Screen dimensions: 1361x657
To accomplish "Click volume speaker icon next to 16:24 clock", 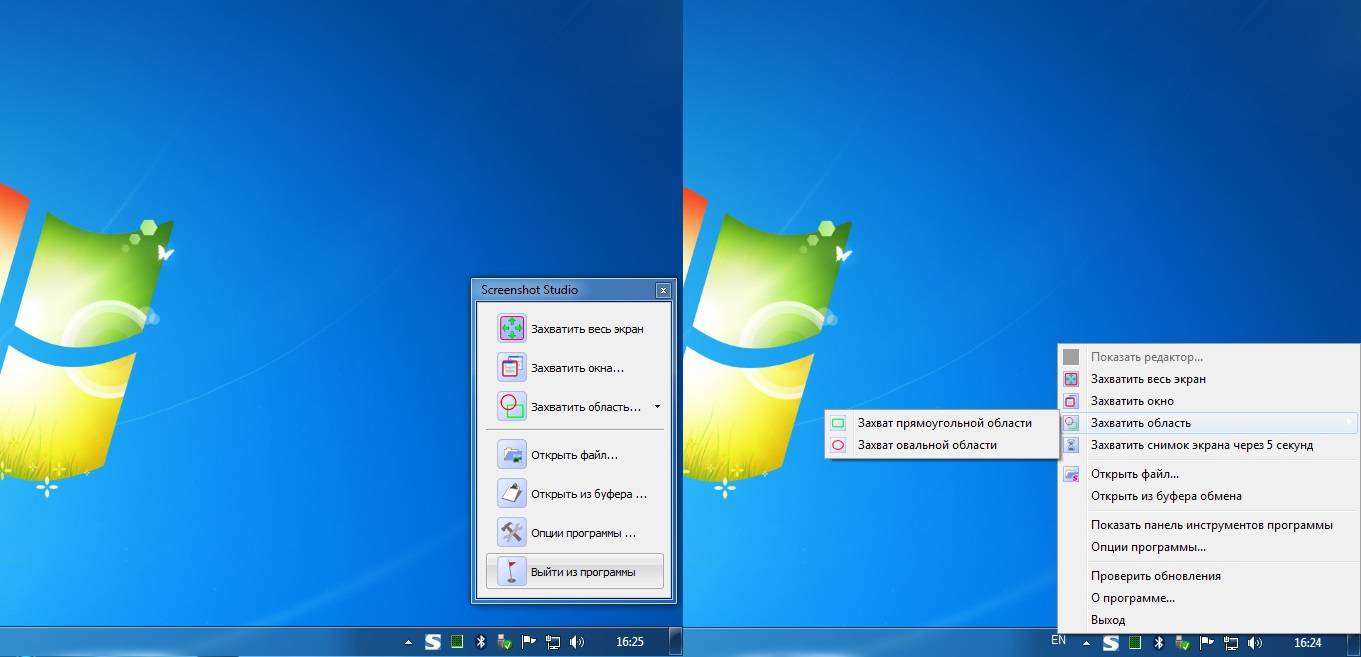I will [x=1255, y=642].
